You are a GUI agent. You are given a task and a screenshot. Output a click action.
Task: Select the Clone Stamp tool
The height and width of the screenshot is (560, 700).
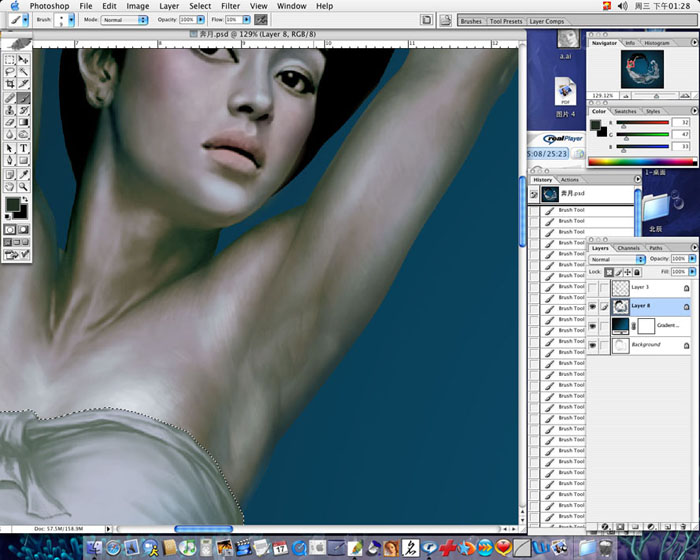(x=10, y=110)
